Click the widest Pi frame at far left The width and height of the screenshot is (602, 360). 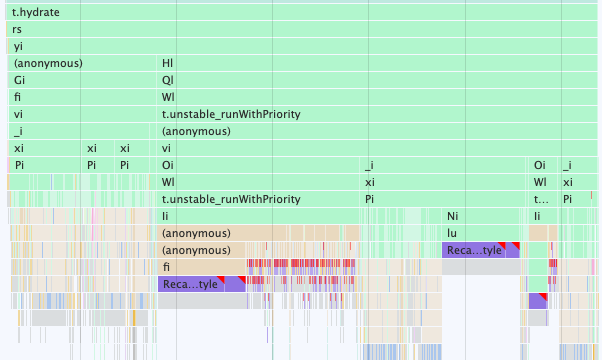45,165
